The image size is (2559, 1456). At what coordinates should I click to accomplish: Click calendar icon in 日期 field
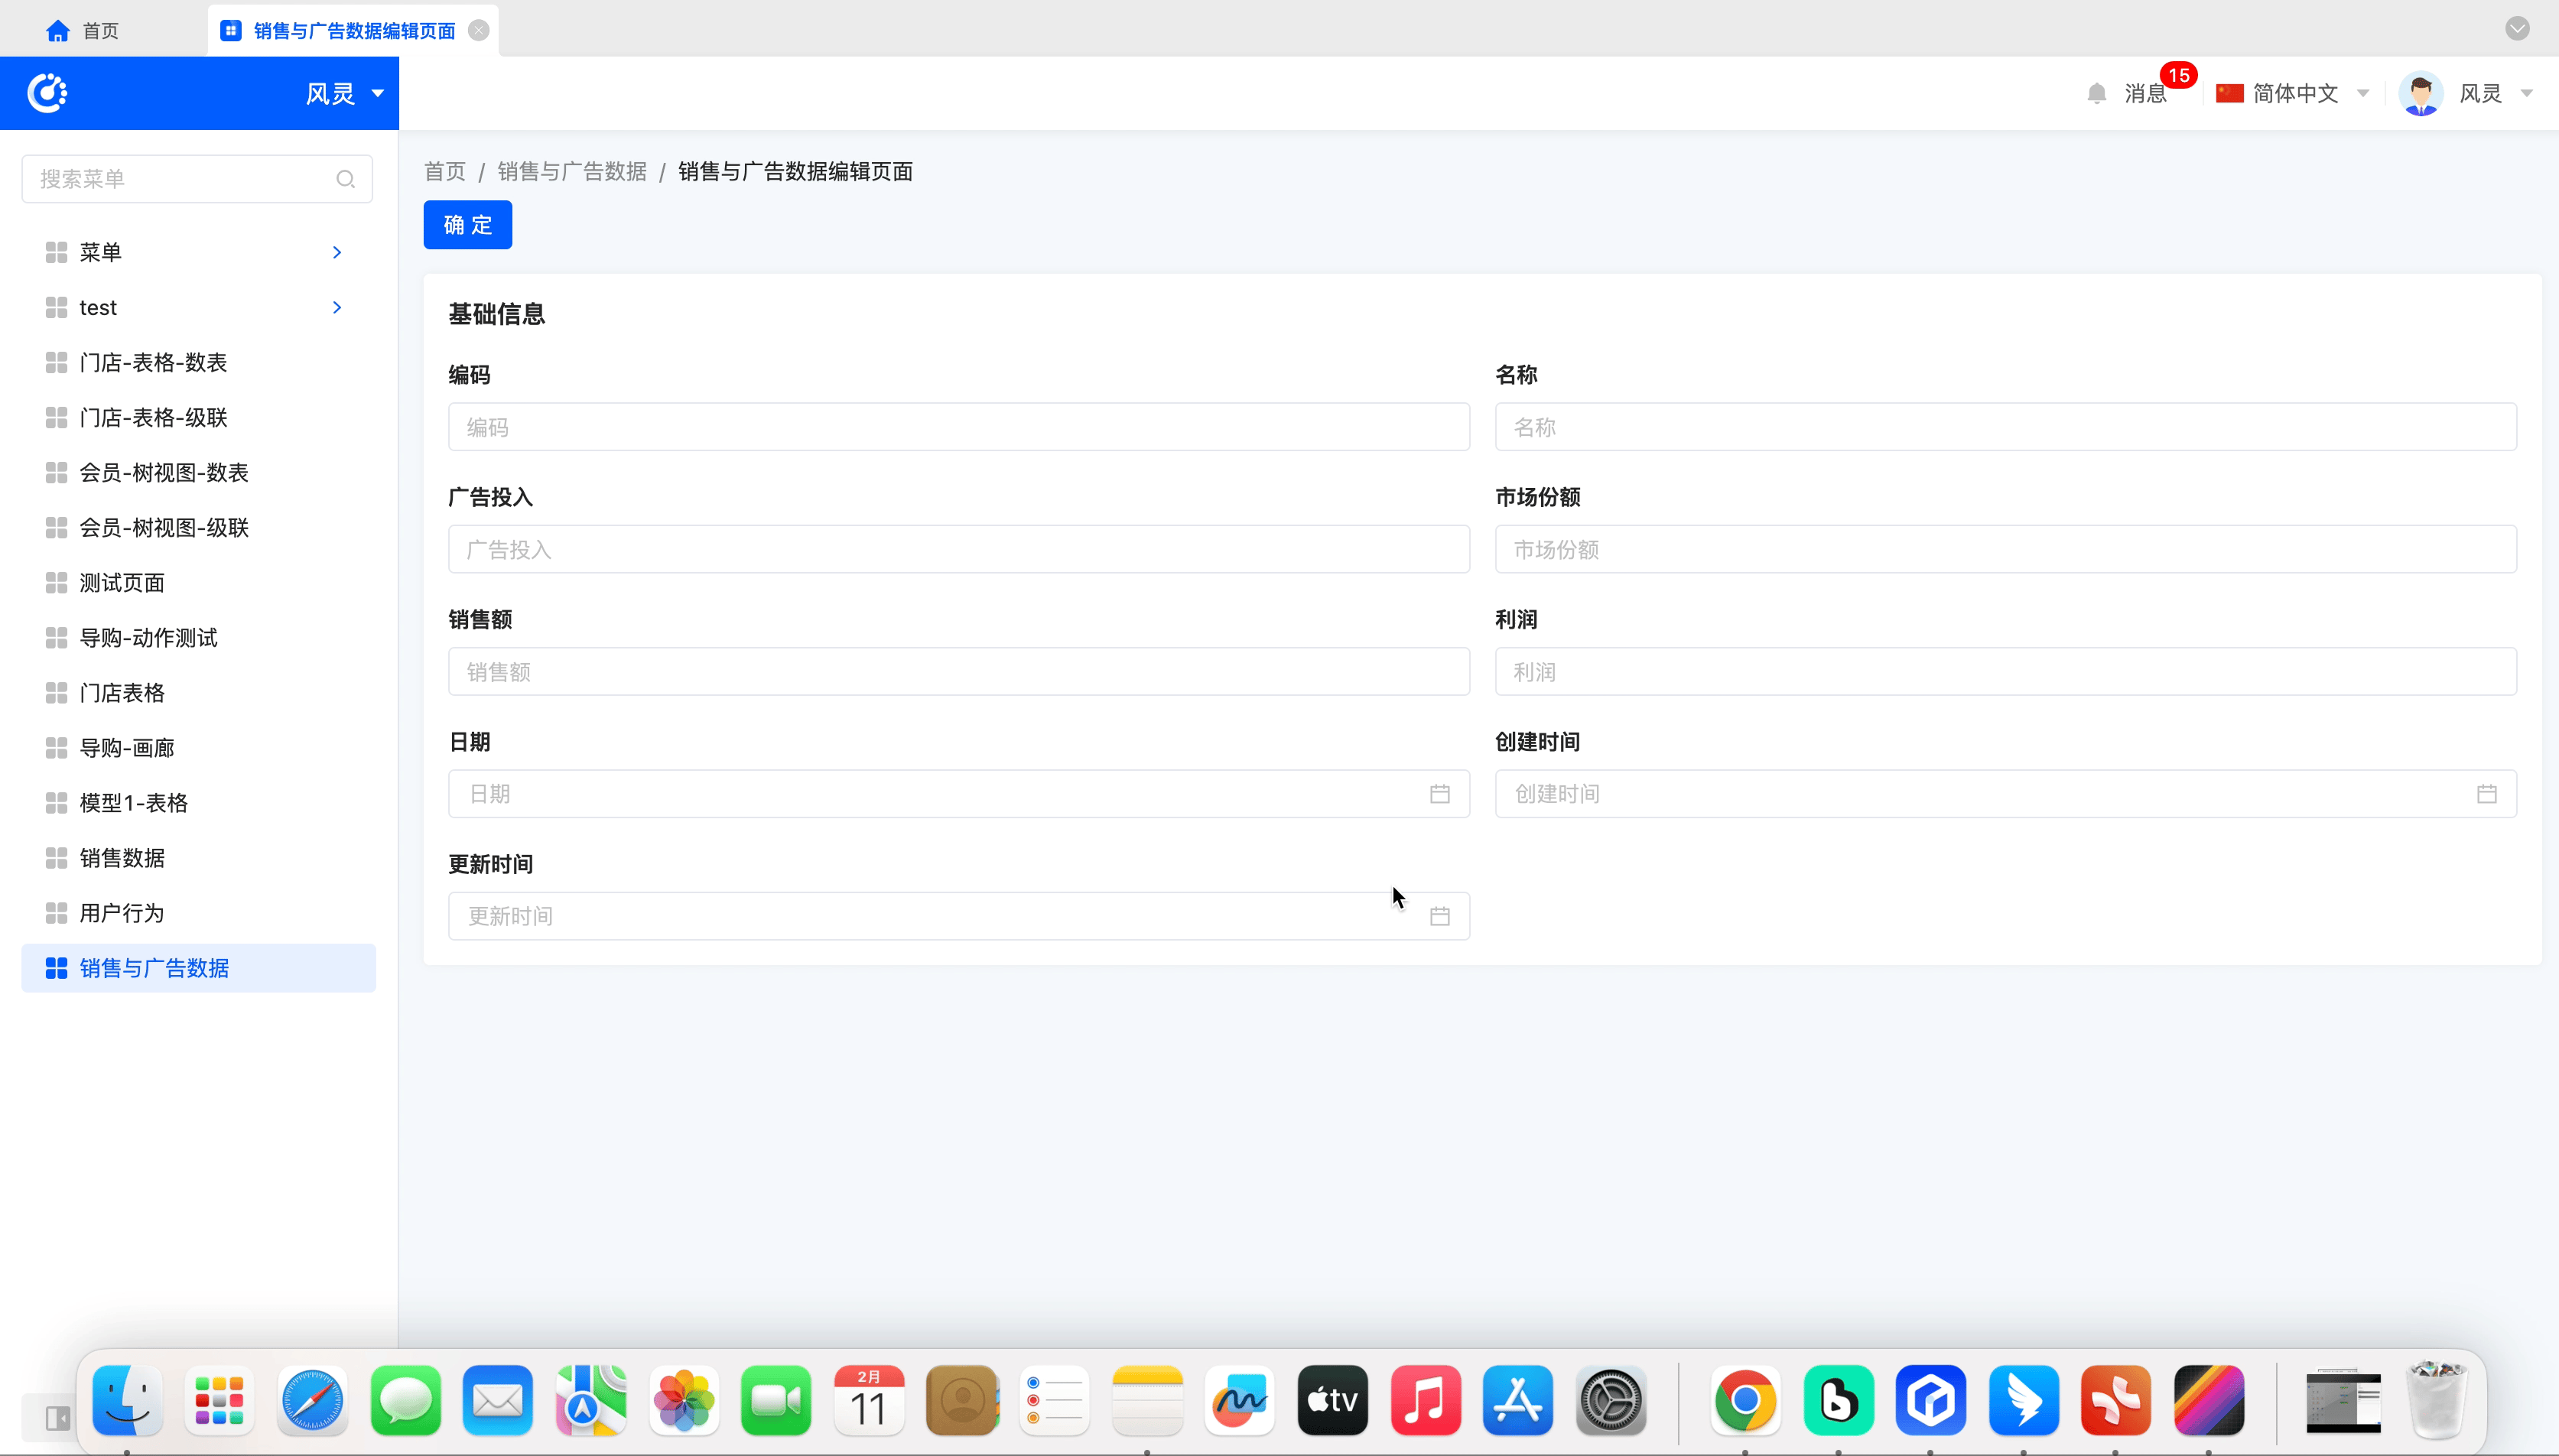(x=1439, y=794)
